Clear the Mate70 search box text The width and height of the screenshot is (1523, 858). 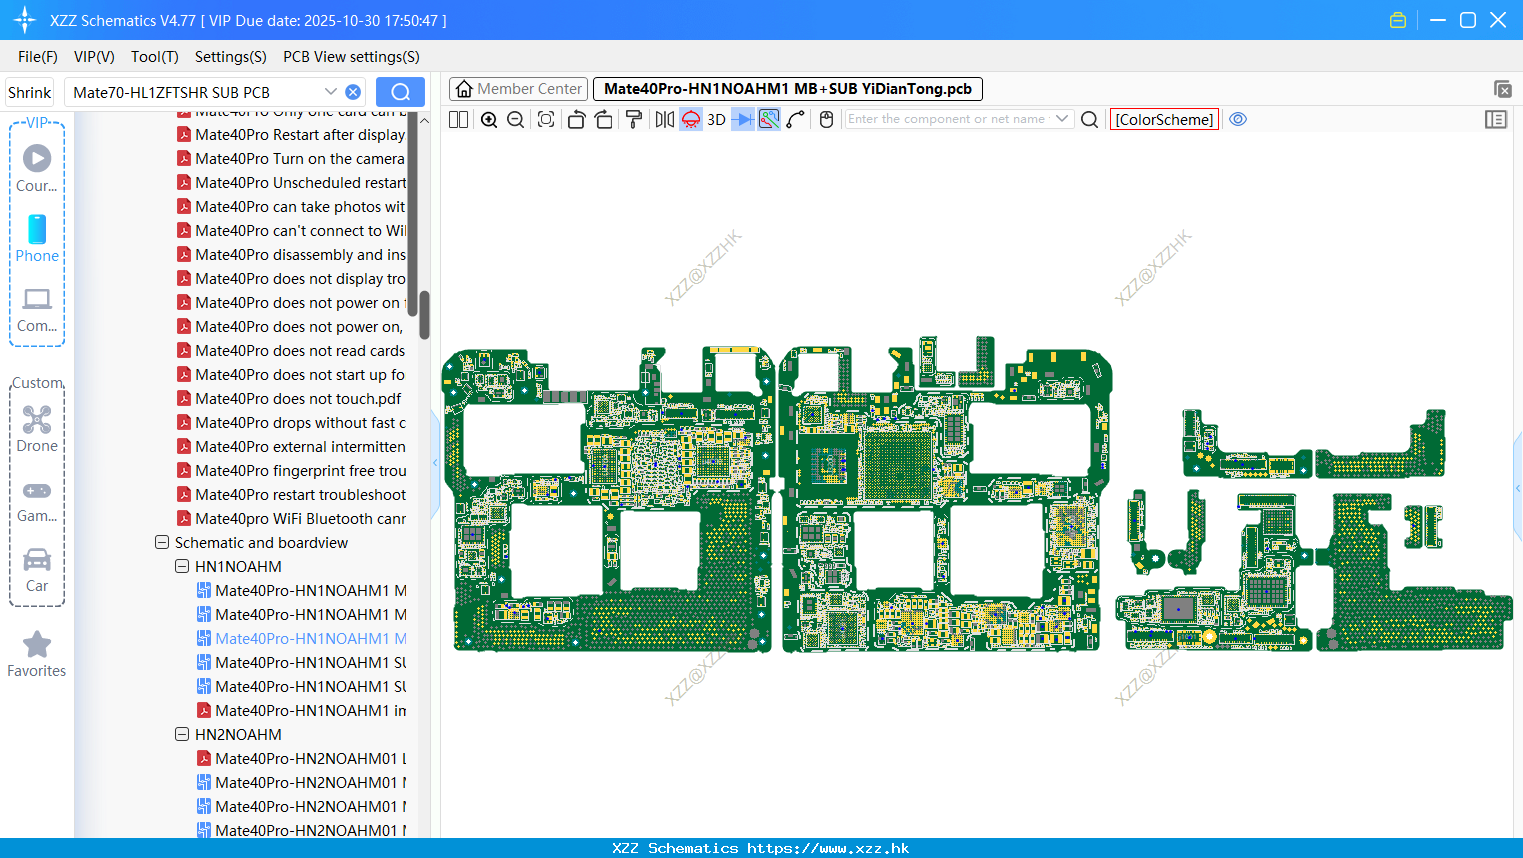[x=353, y=92]
